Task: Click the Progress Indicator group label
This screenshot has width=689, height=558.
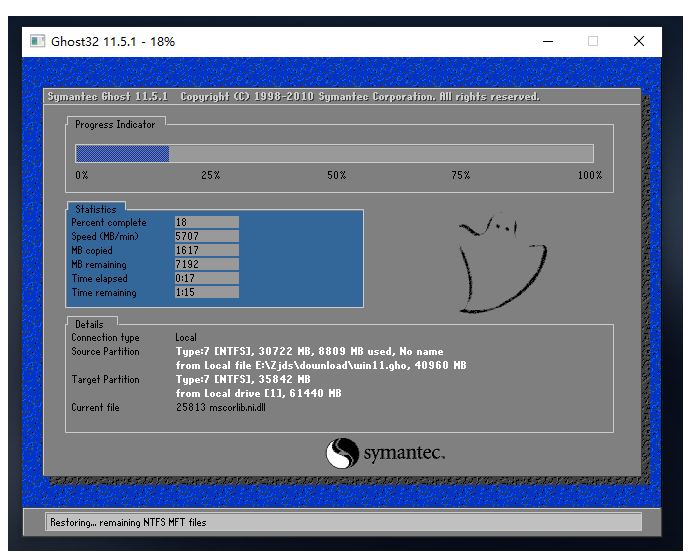Action: tap(115, 124)
